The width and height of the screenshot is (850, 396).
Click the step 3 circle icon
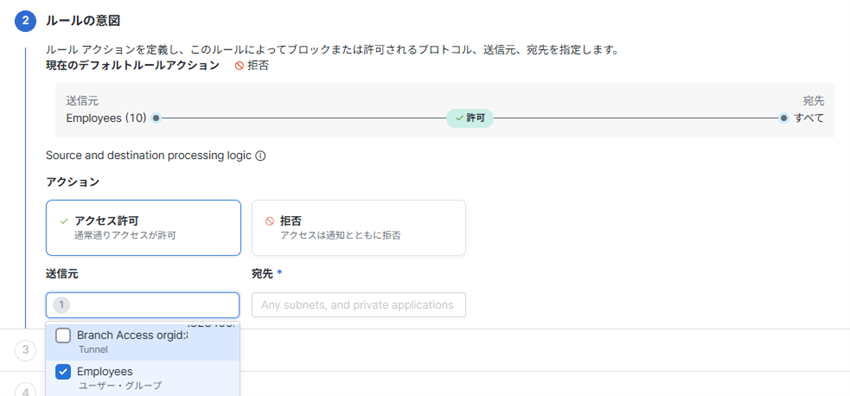coord(25,350)
